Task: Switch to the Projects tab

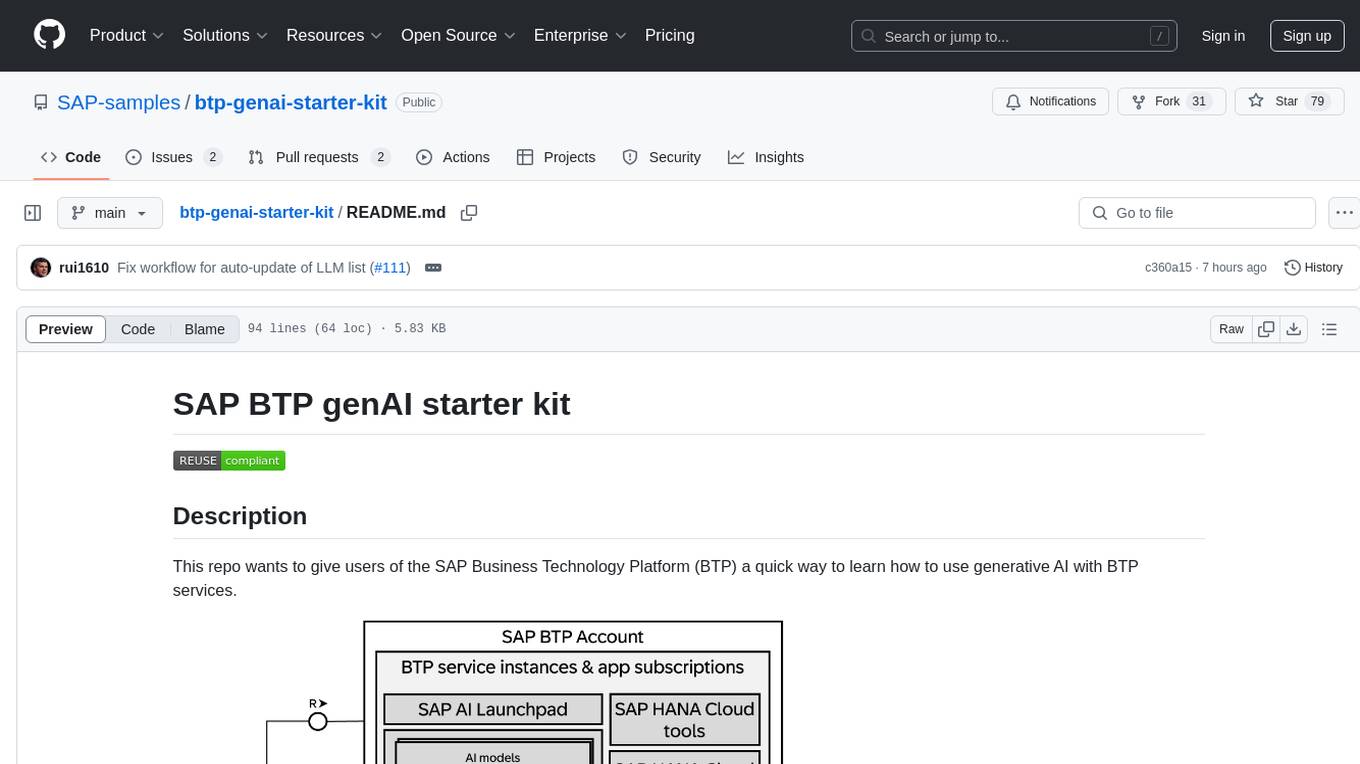Action: pos(556,157)
